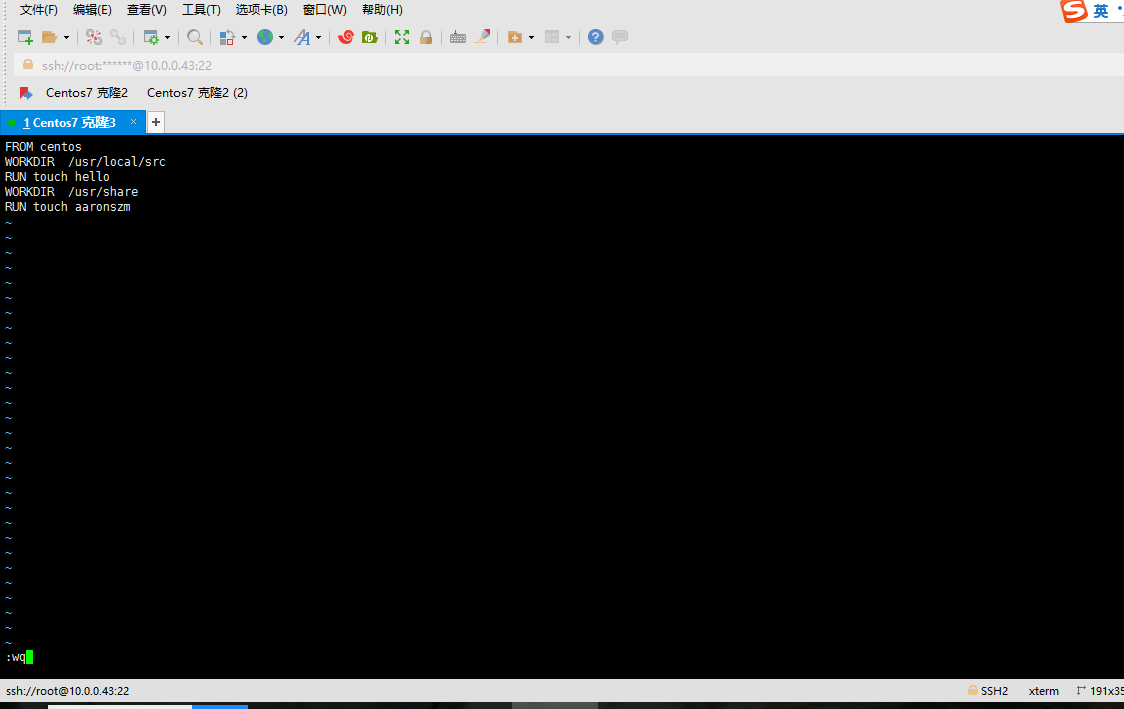1124x709 pixels.
Task: Open the window layout dropdown arrow
Action: [568, 37]
